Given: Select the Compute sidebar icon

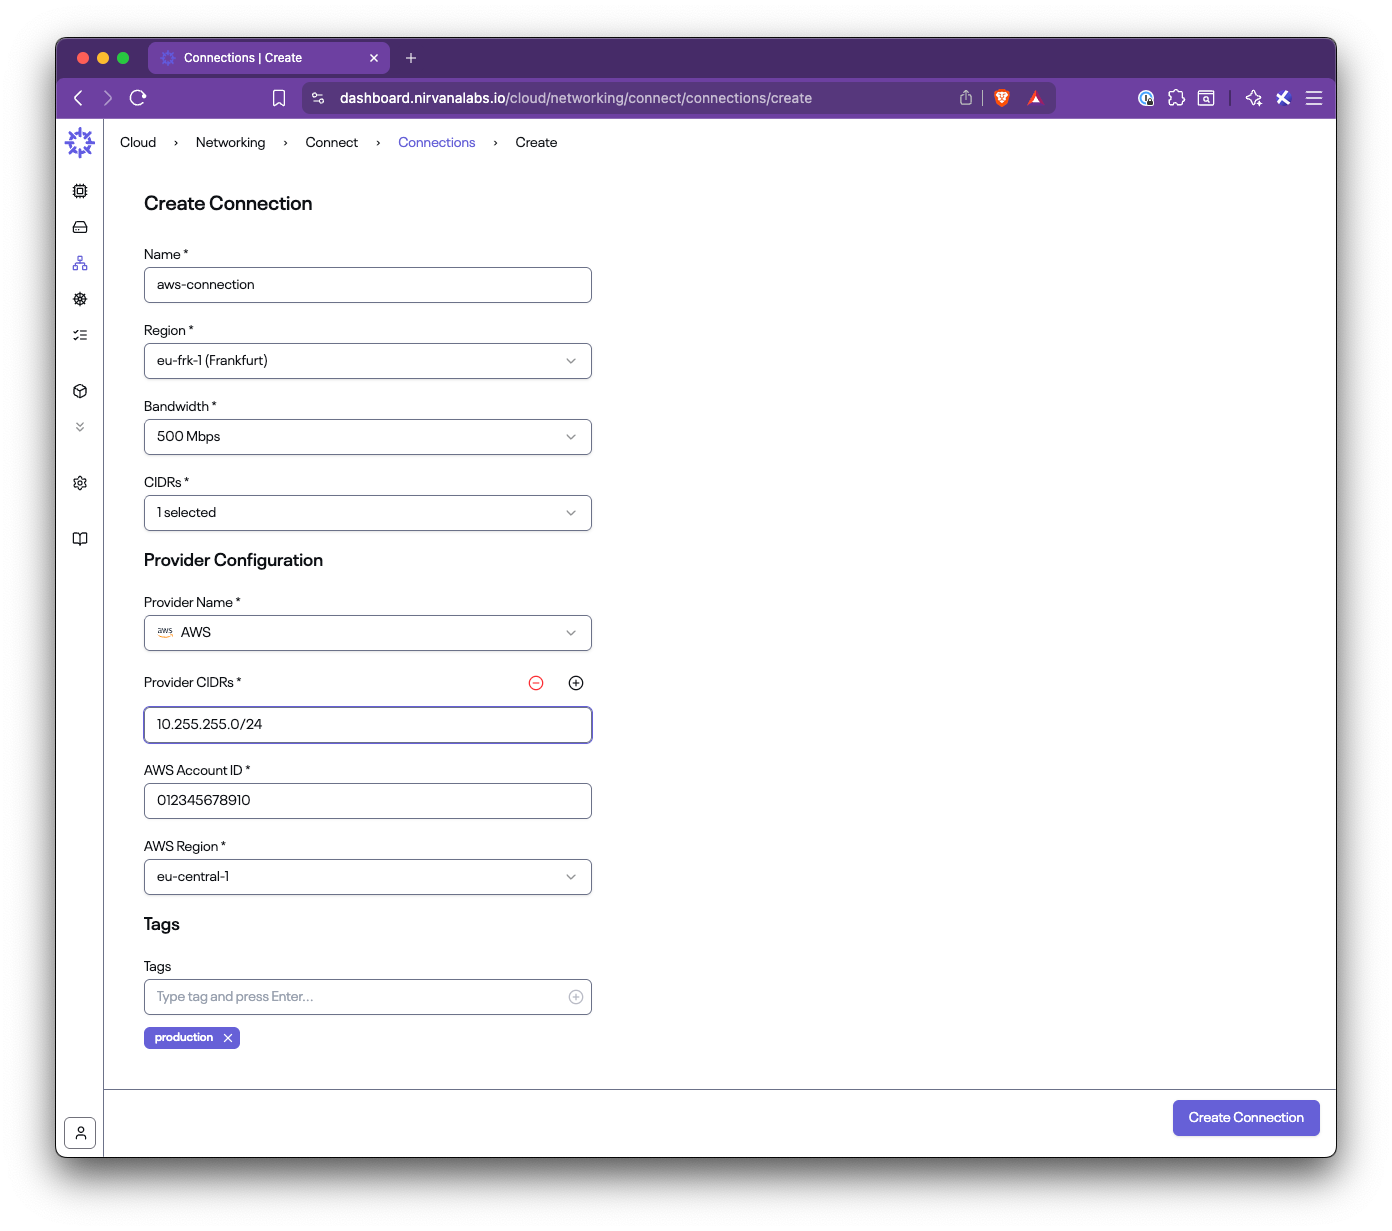Looking at the screenshot, I should 80,190.
